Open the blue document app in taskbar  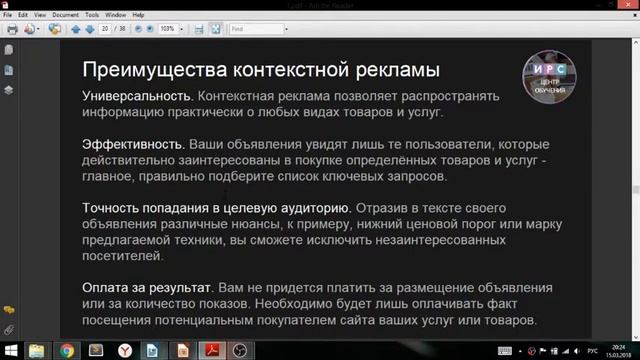pos(152,351)
